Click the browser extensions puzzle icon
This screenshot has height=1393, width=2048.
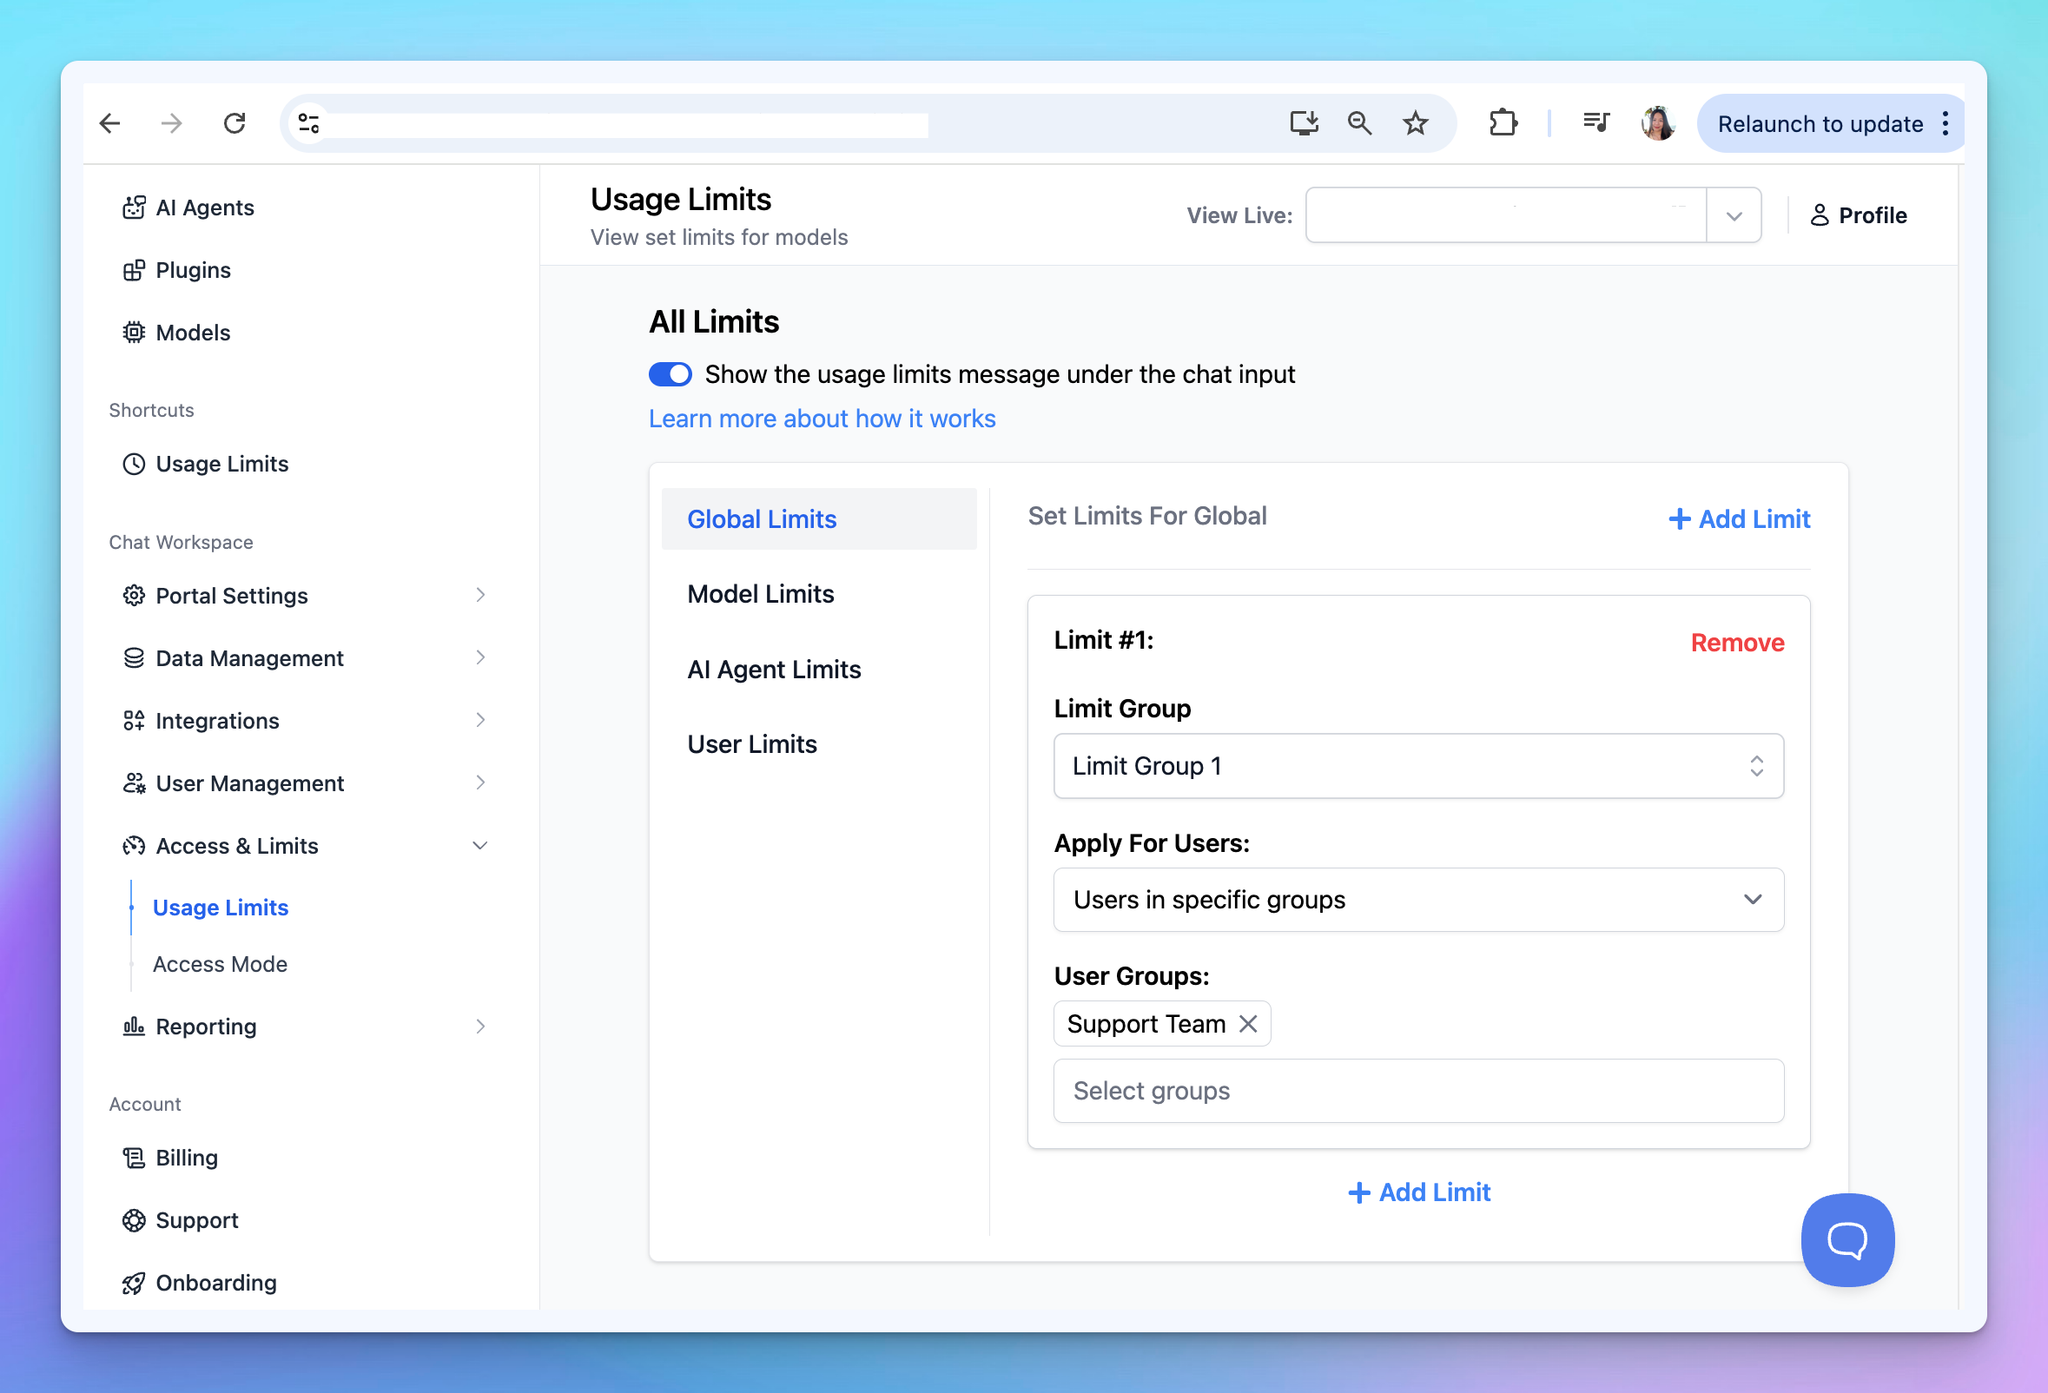pos(1502,123)
